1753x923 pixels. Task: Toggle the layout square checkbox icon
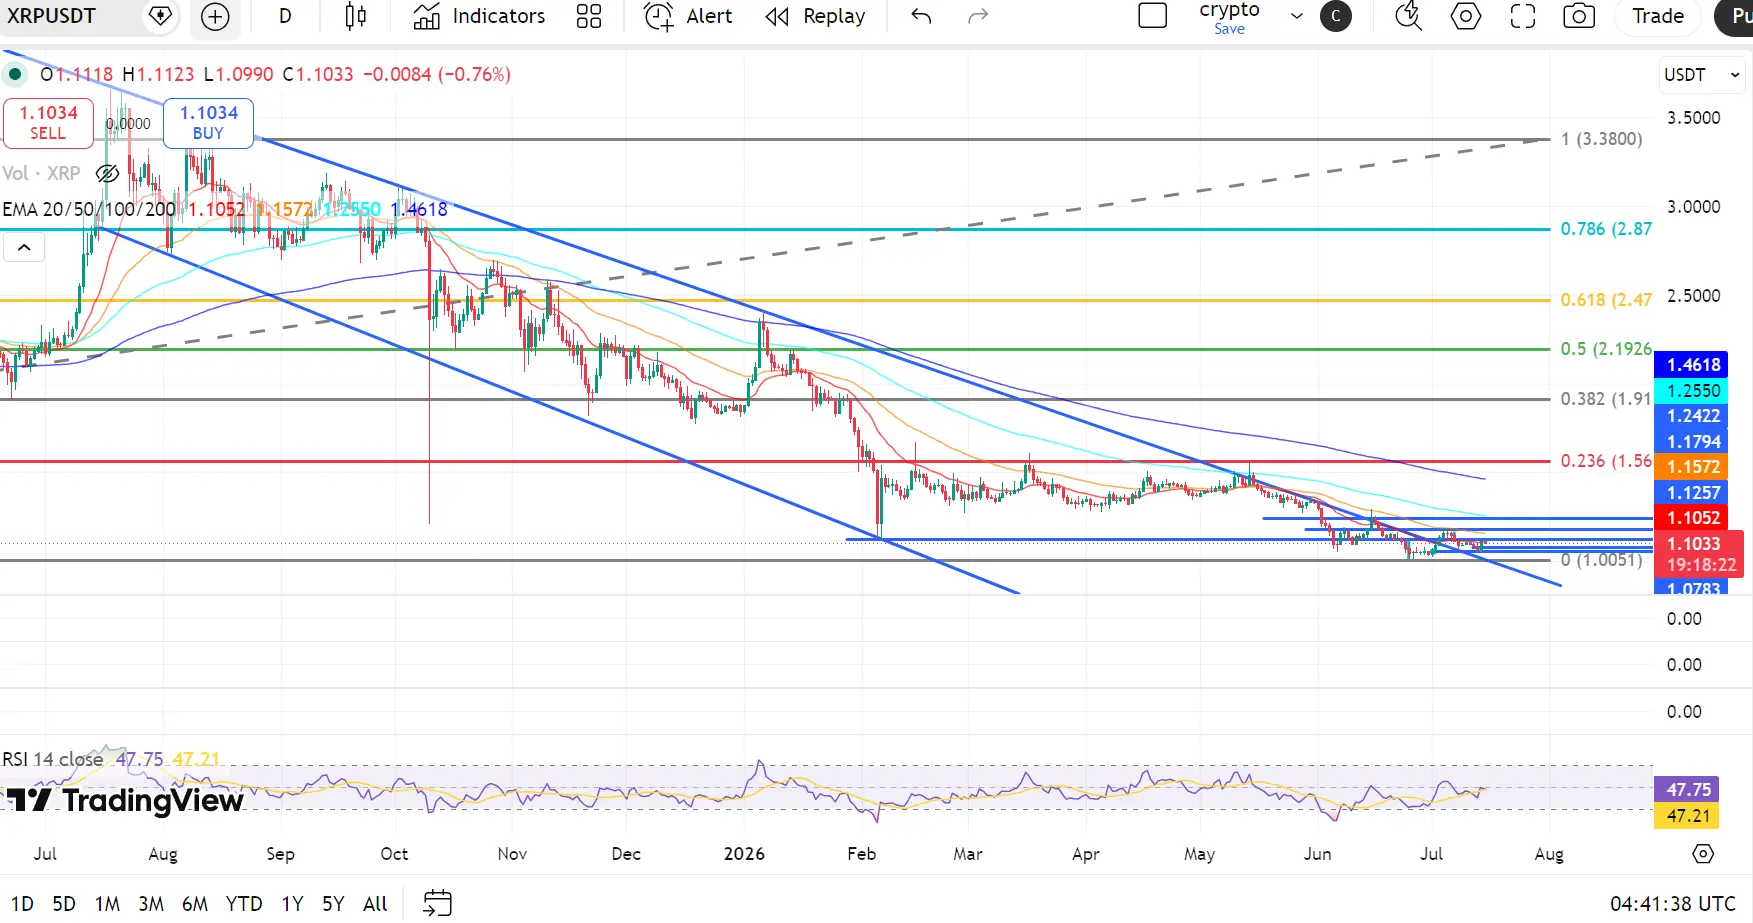click(1153, 16)
